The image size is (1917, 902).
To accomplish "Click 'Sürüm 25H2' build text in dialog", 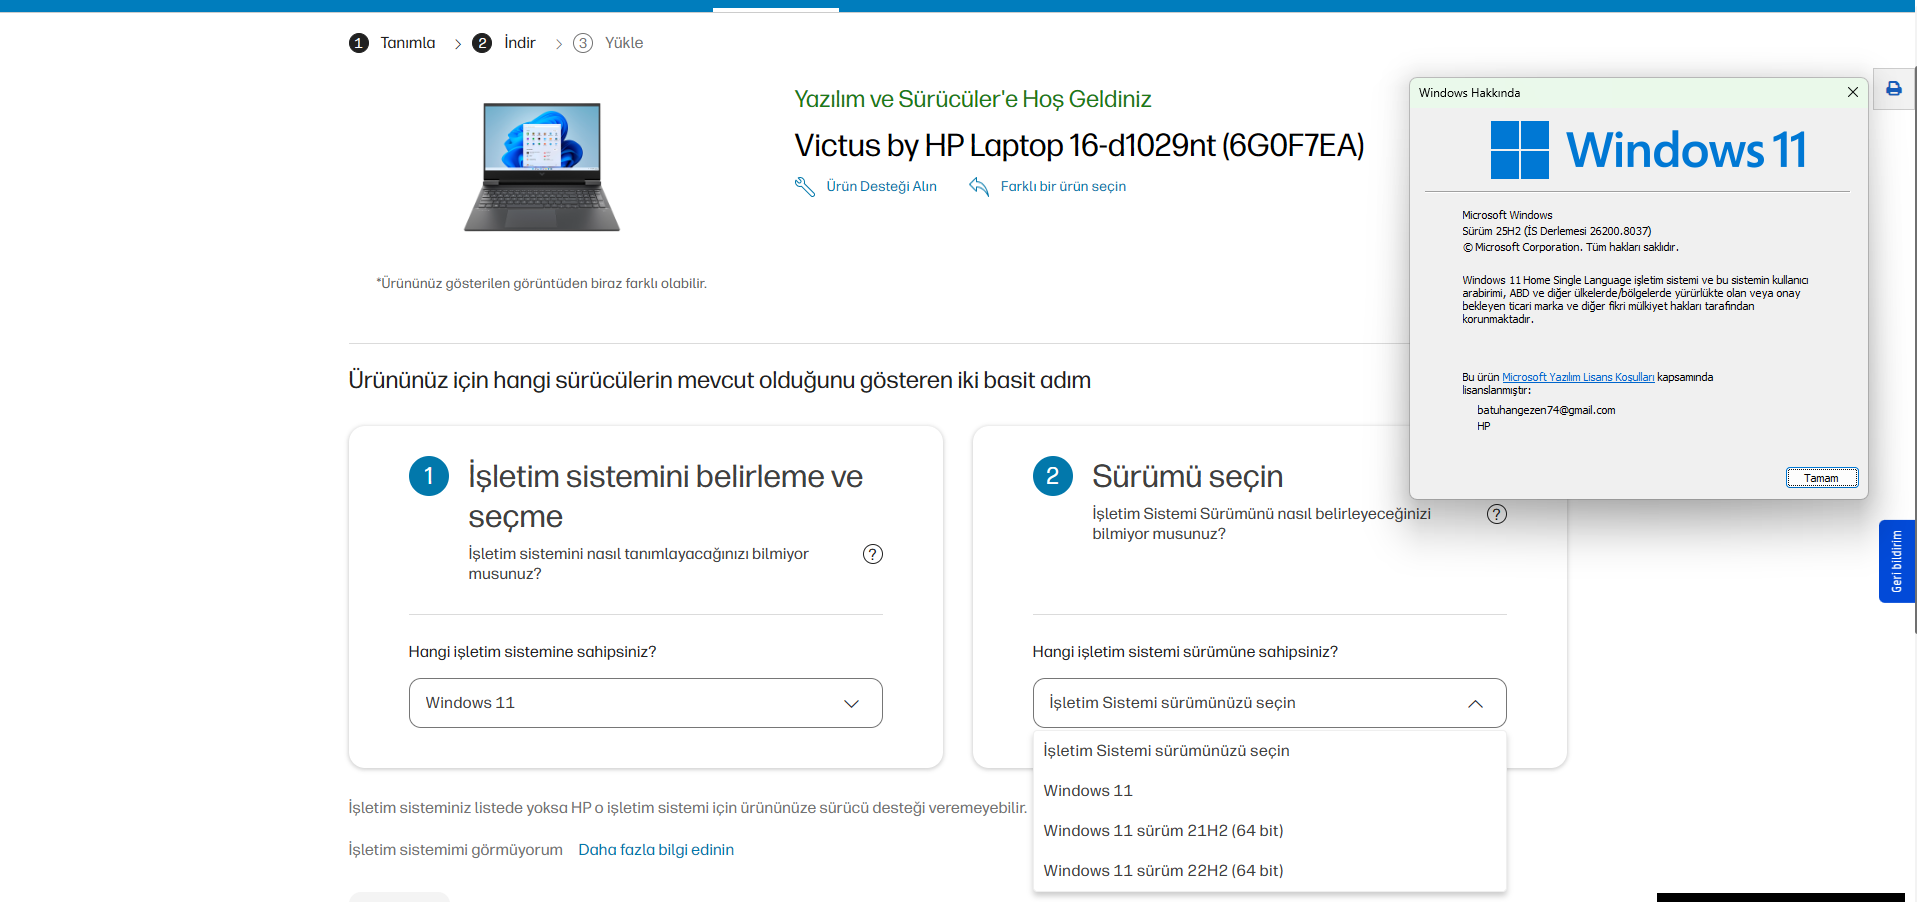I will [1556, 231].
